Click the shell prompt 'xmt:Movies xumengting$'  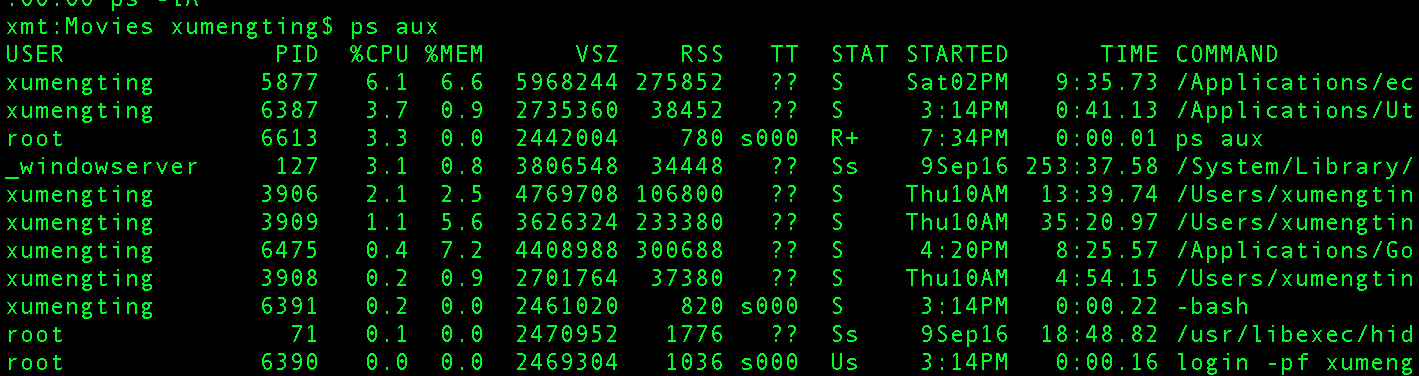(x=170, y=26)
